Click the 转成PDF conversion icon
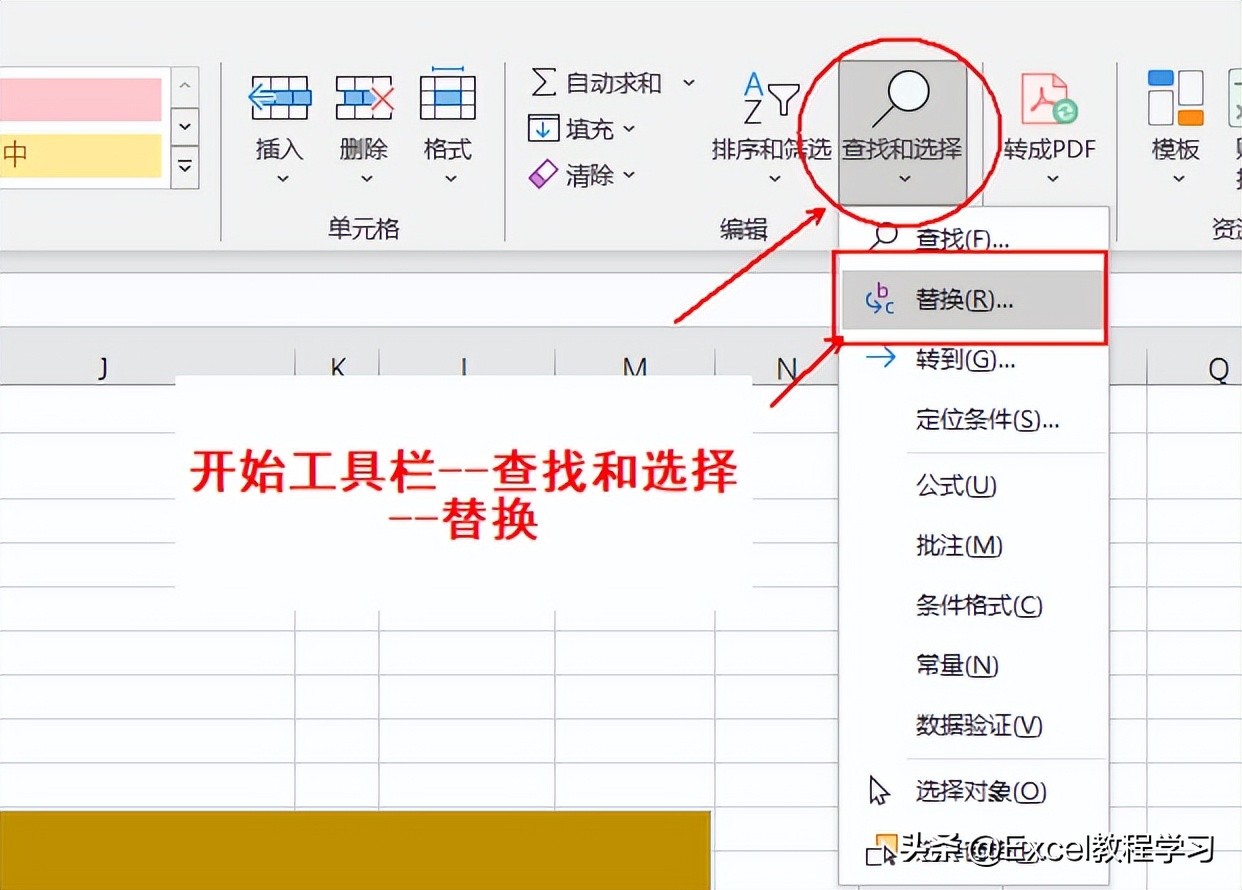The height and width of the screenshot is (890, 1242). point(1046,95)
